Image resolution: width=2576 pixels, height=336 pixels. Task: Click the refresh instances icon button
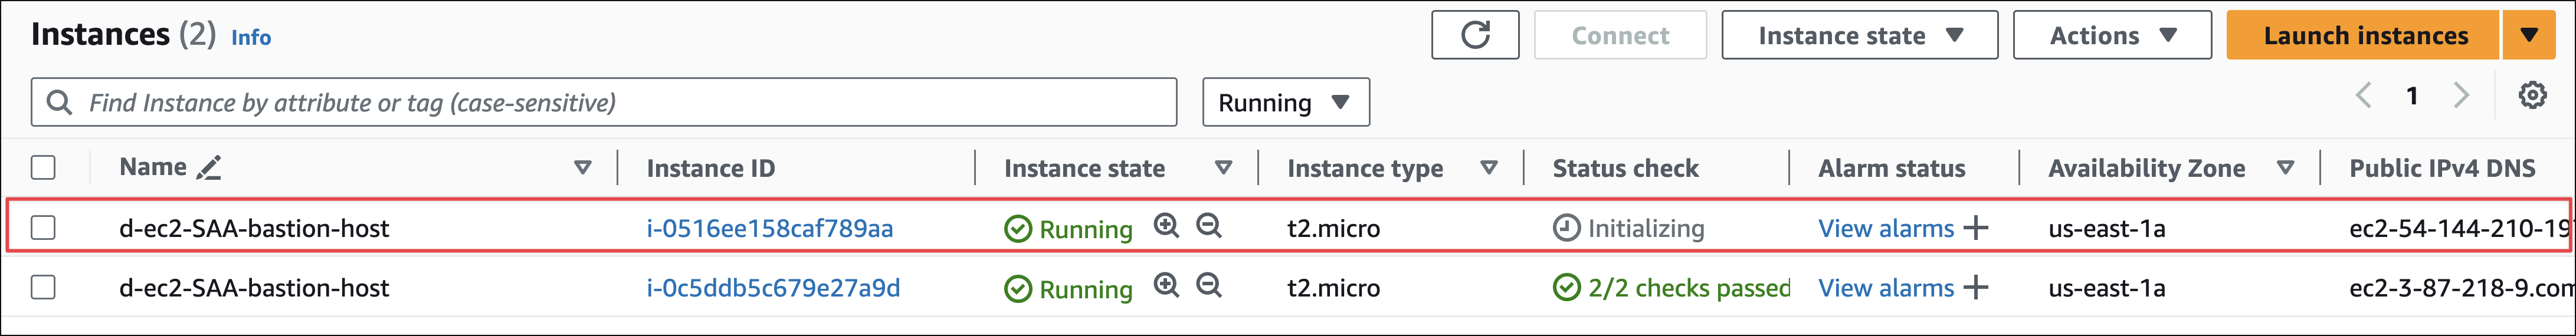pos(1475,35)
